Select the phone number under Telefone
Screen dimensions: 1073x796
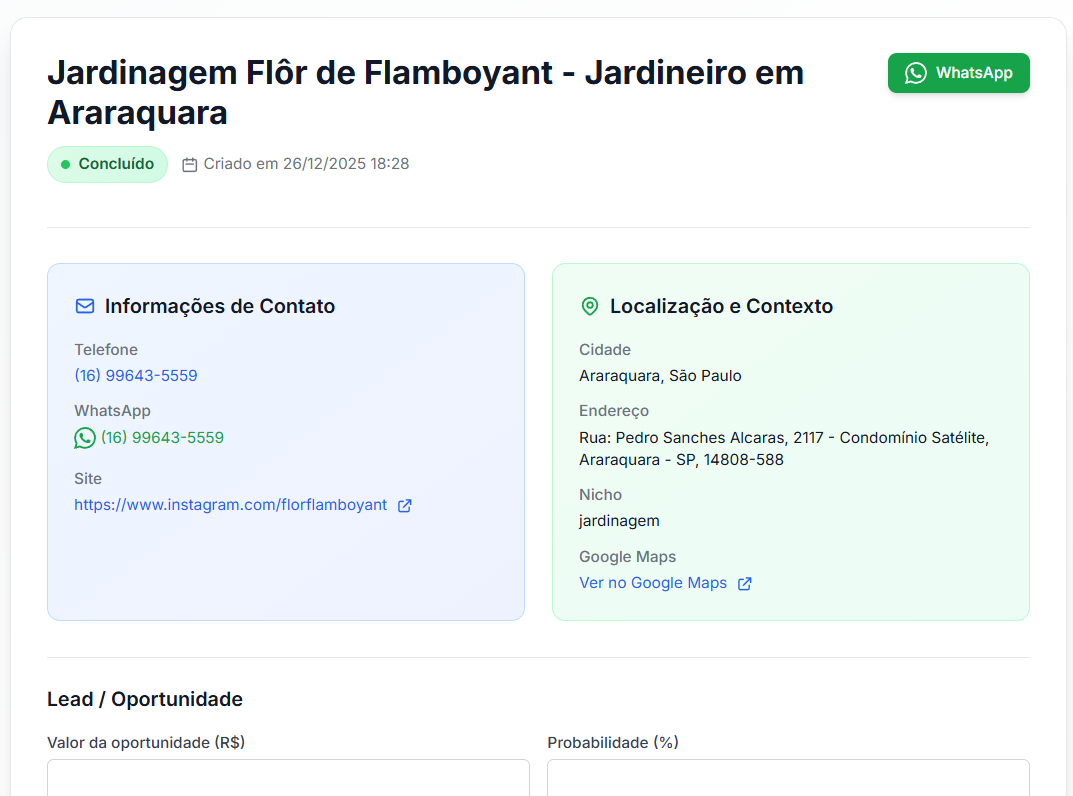[x=136, y=375]
